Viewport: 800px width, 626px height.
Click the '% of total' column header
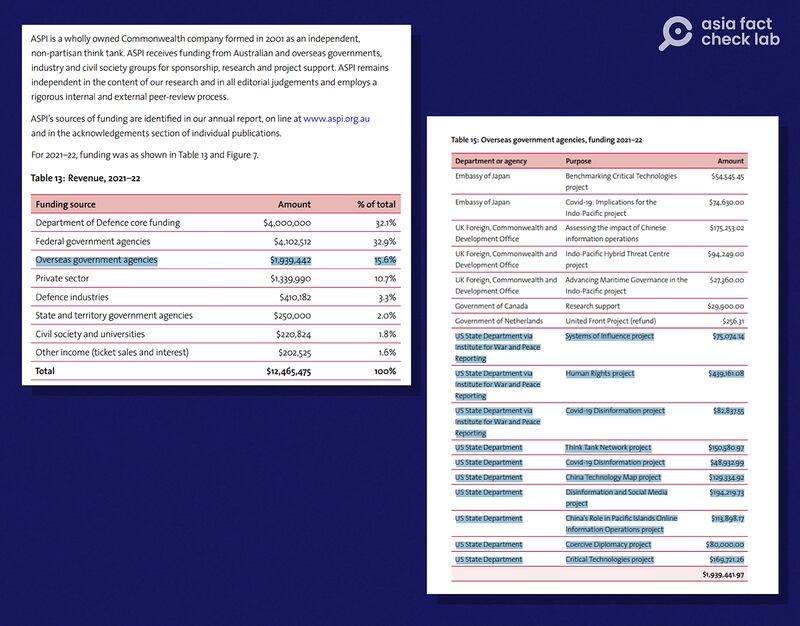pyautogui.click(x=376, y=203)
